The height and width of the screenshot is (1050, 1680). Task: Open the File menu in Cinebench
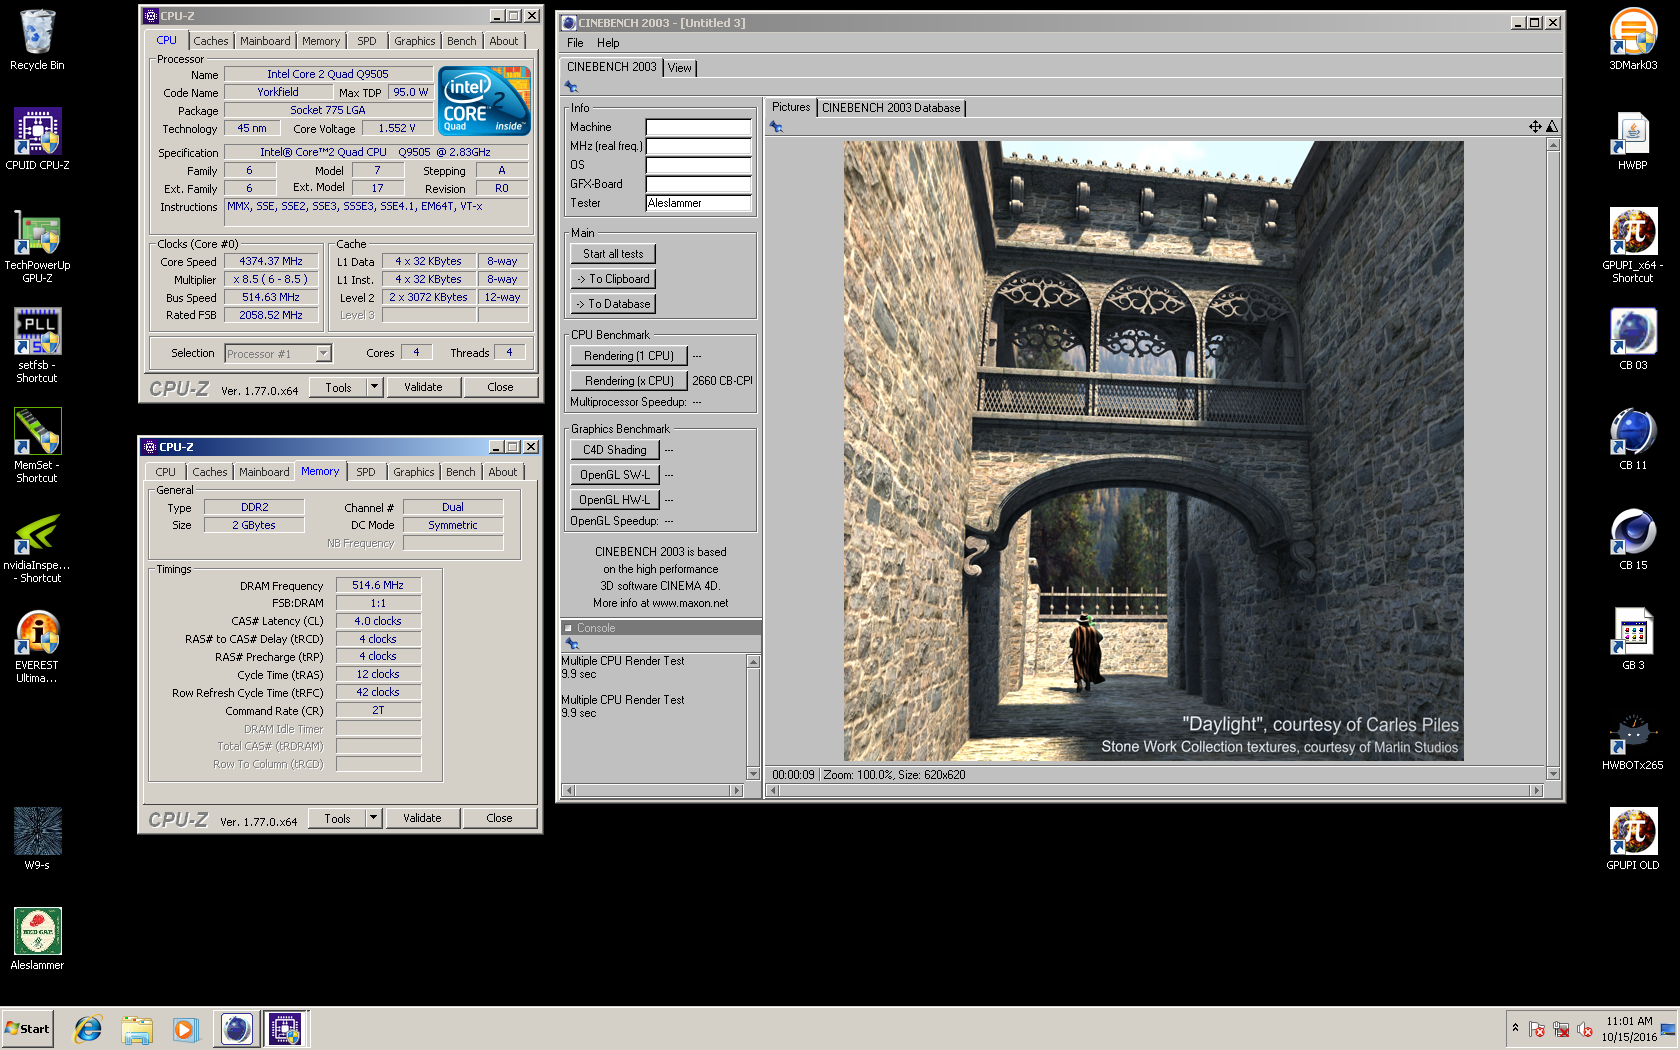[575, 43]
